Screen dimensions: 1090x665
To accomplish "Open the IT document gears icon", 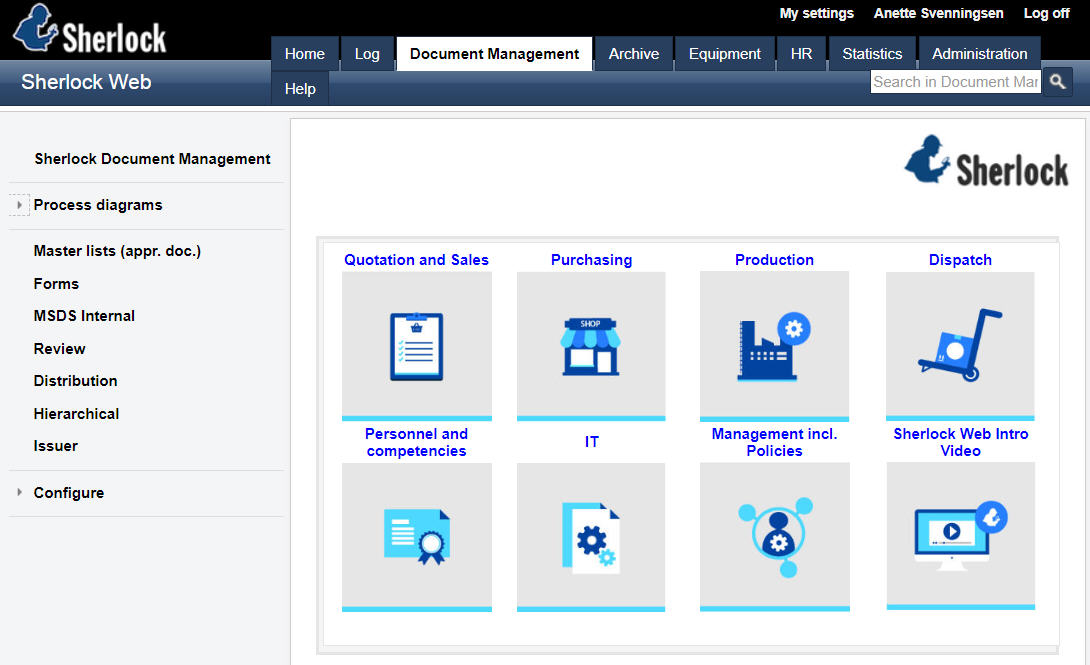I will (591, 537).
